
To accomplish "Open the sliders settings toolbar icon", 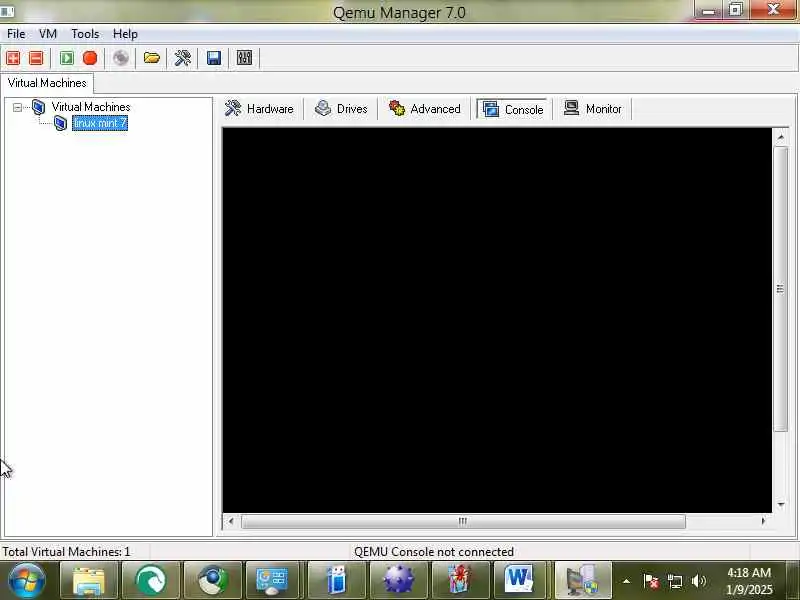I will point(244,58).
